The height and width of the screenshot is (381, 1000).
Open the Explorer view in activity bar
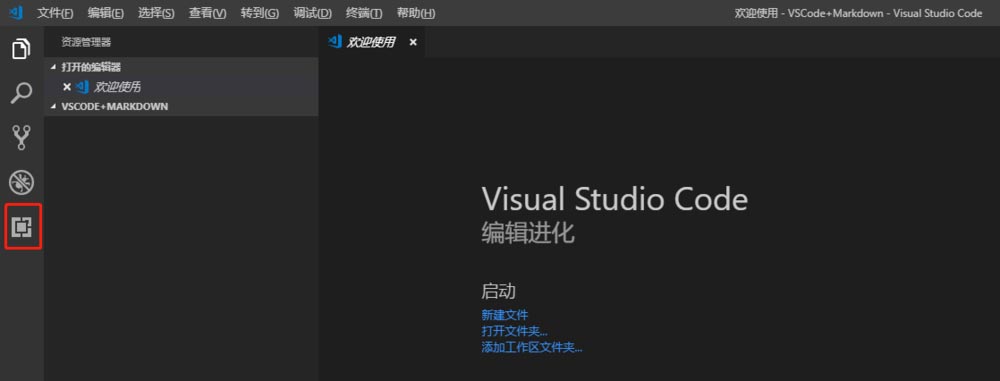(22, 49)
